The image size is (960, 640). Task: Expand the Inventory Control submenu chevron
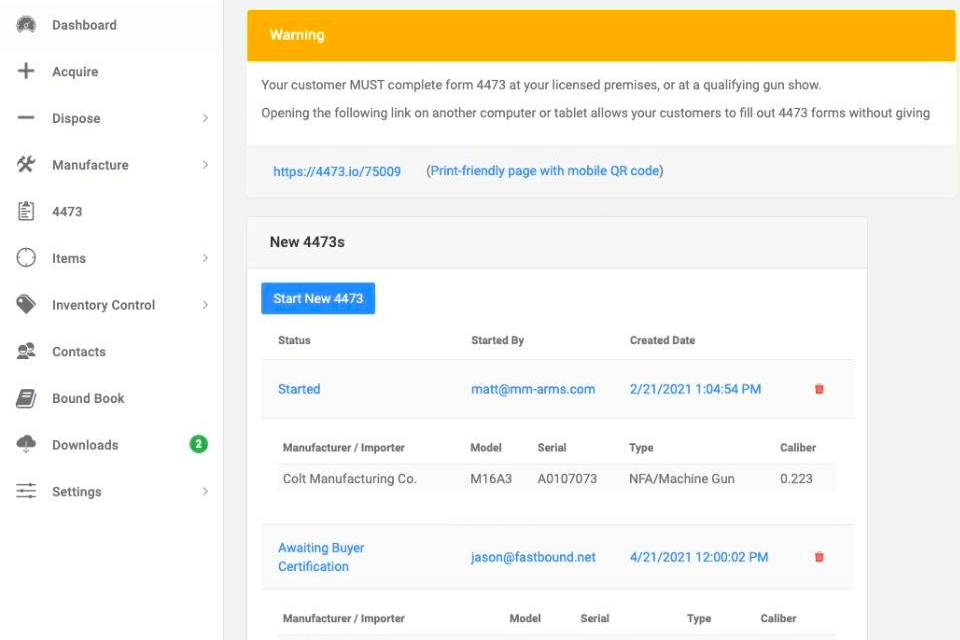coord(205,304)
